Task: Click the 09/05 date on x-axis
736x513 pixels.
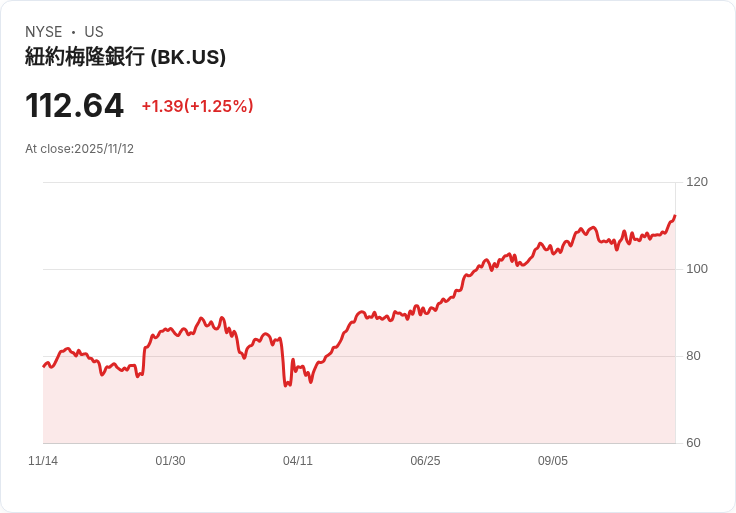Action: point(552,461)
